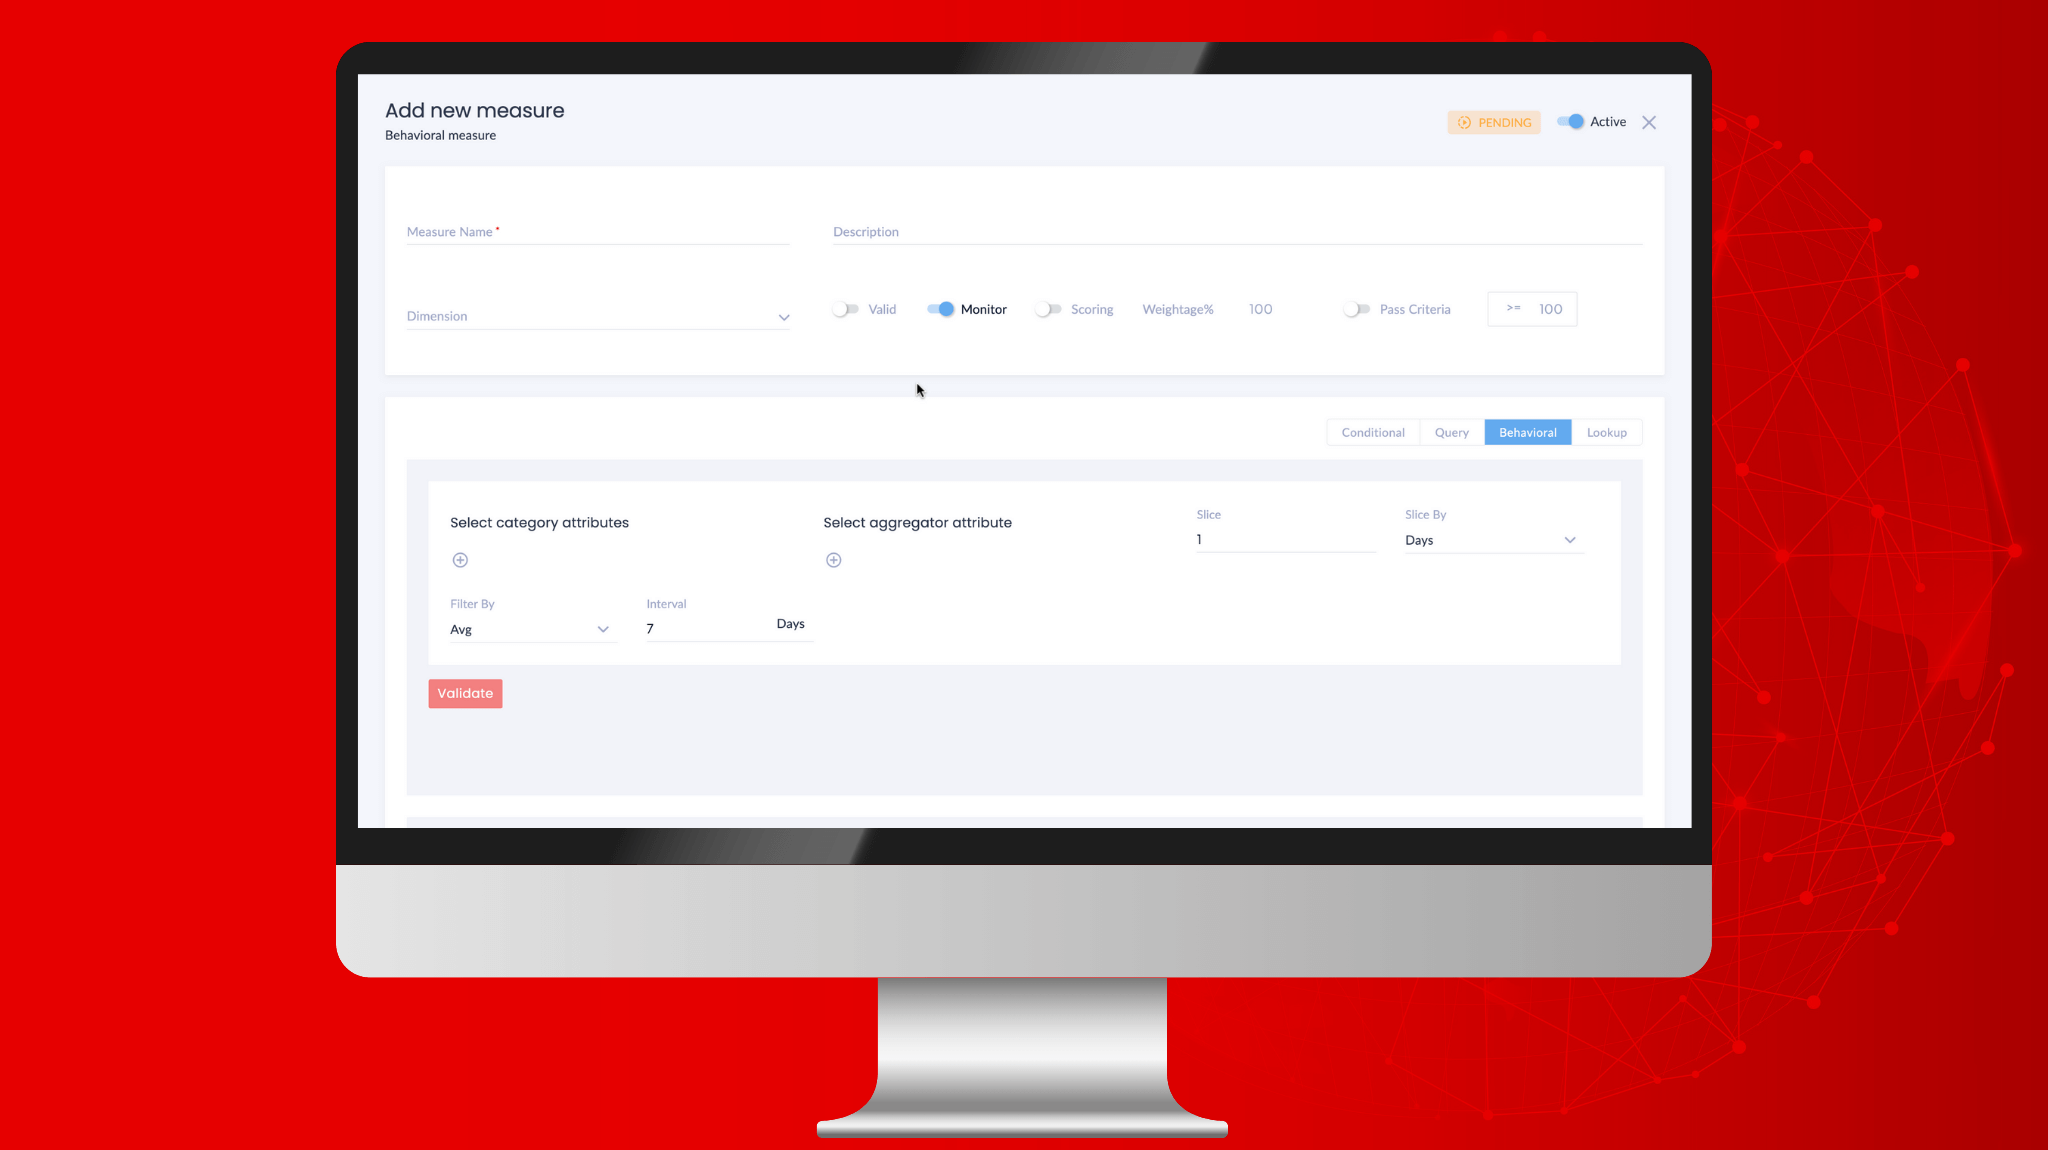Click the add category attribute icon
Viewport: 2048px width, 1150px height.
coord(460,560)
